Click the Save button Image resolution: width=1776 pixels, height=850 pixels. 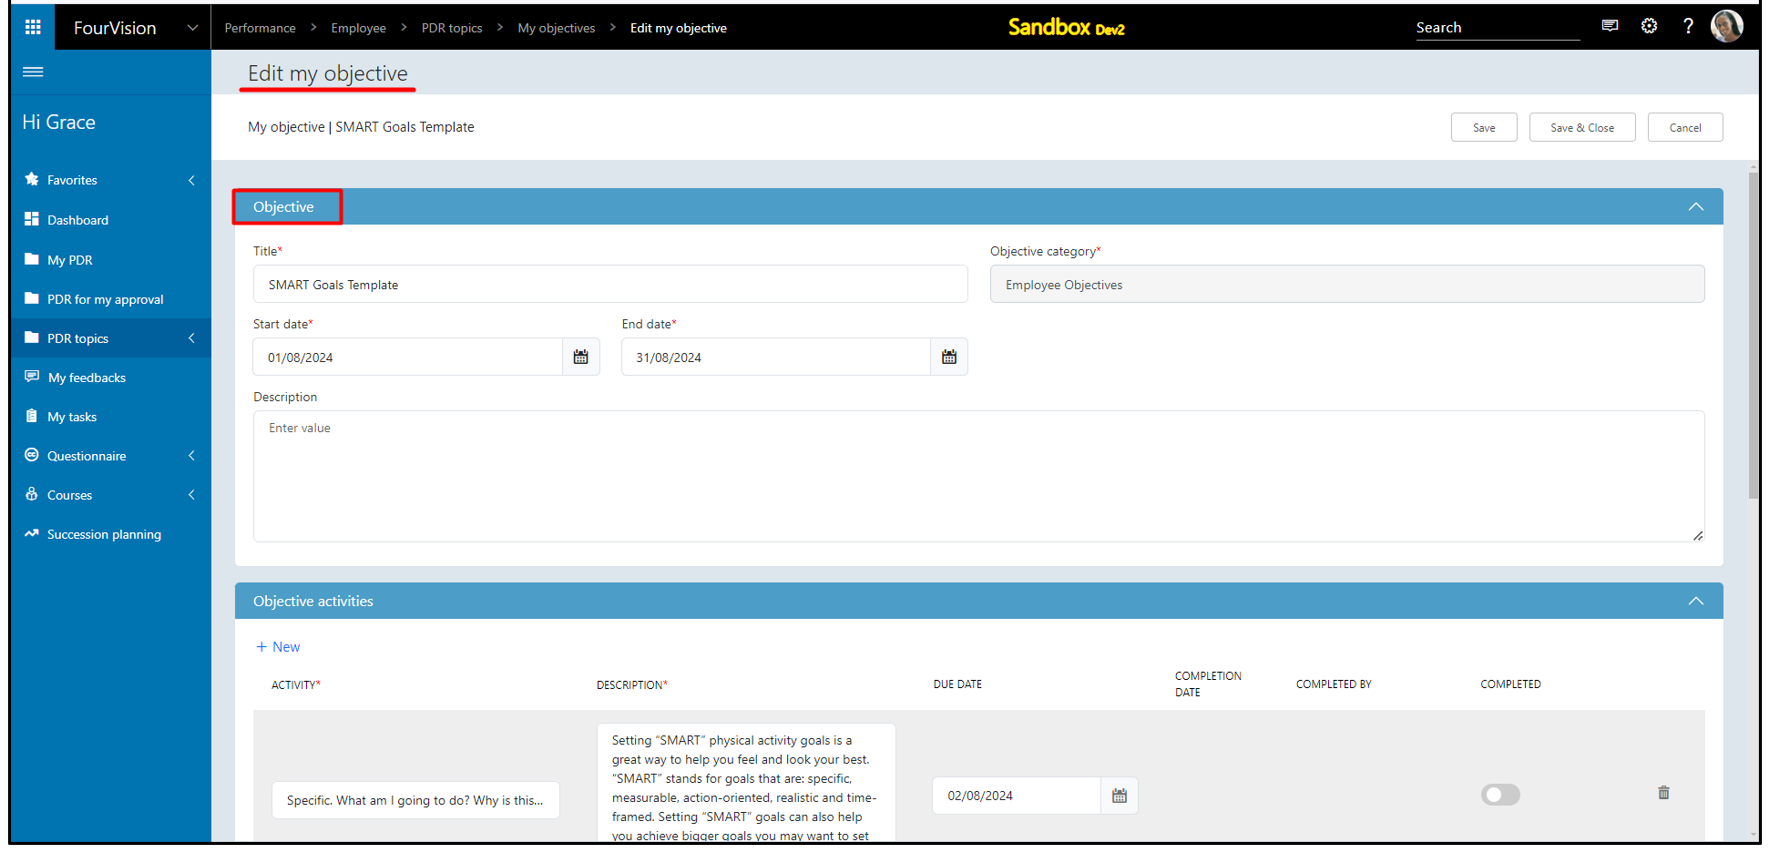(x=1484, y=127)
